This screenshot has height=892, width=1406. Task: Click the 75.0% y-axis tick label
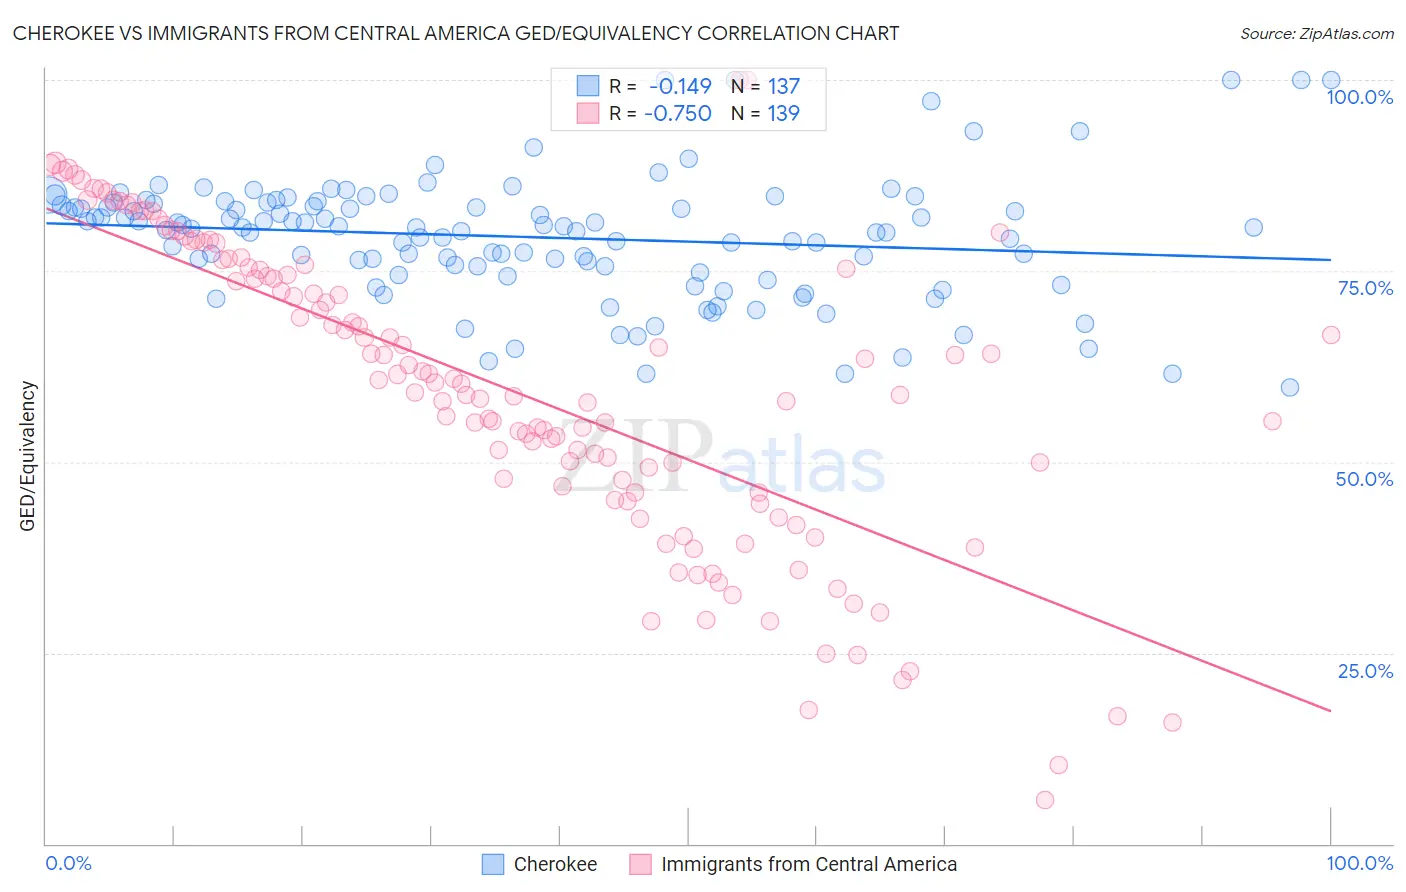1365,288
